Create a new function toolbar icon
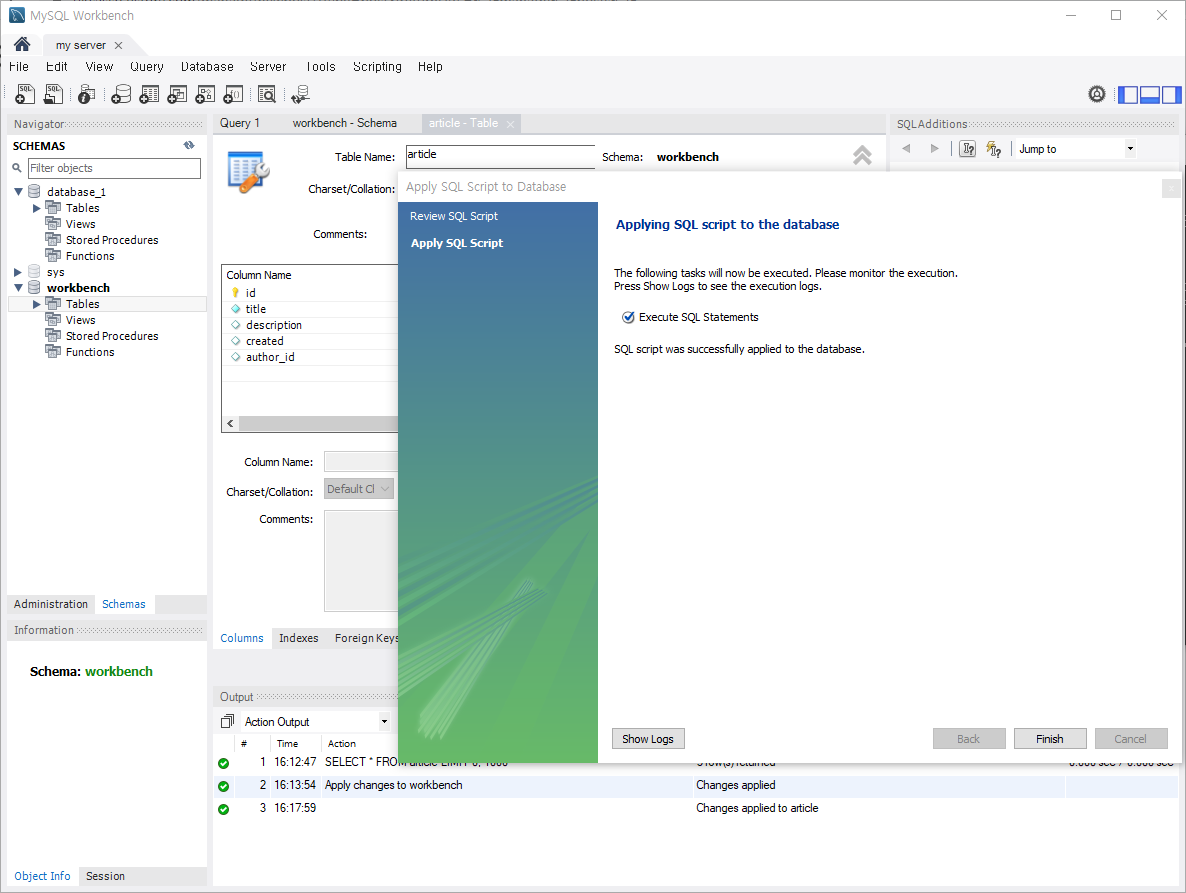The width and height of the screenshot is (1186, 893). (x=234, y=94)
